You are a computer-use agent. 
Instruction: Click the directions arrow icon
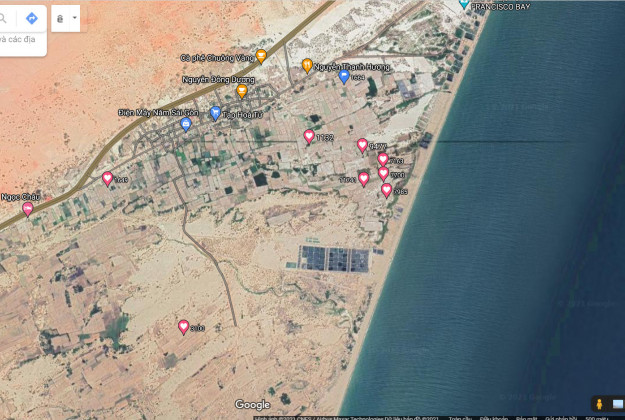tap(31, 18)
